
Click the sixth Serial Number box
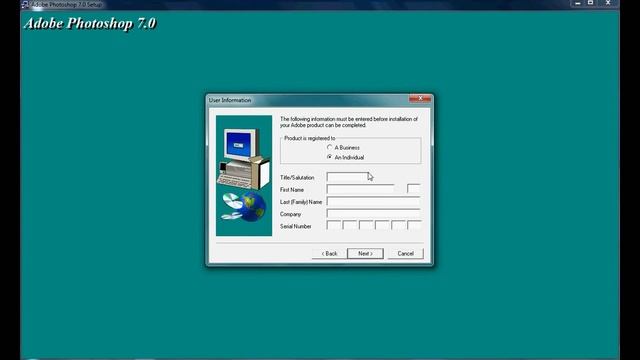414,226
